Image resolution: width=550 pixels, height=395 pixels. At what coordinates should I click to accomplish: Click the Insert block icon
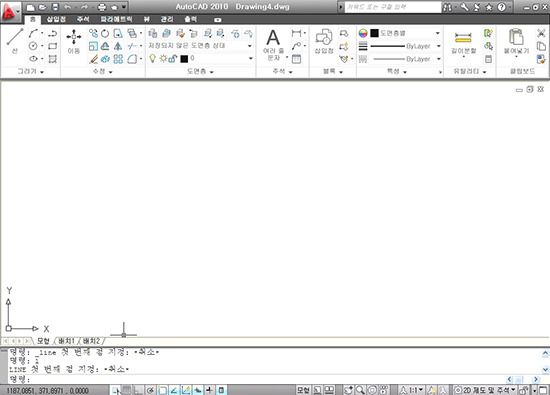(x=324, y=41)
